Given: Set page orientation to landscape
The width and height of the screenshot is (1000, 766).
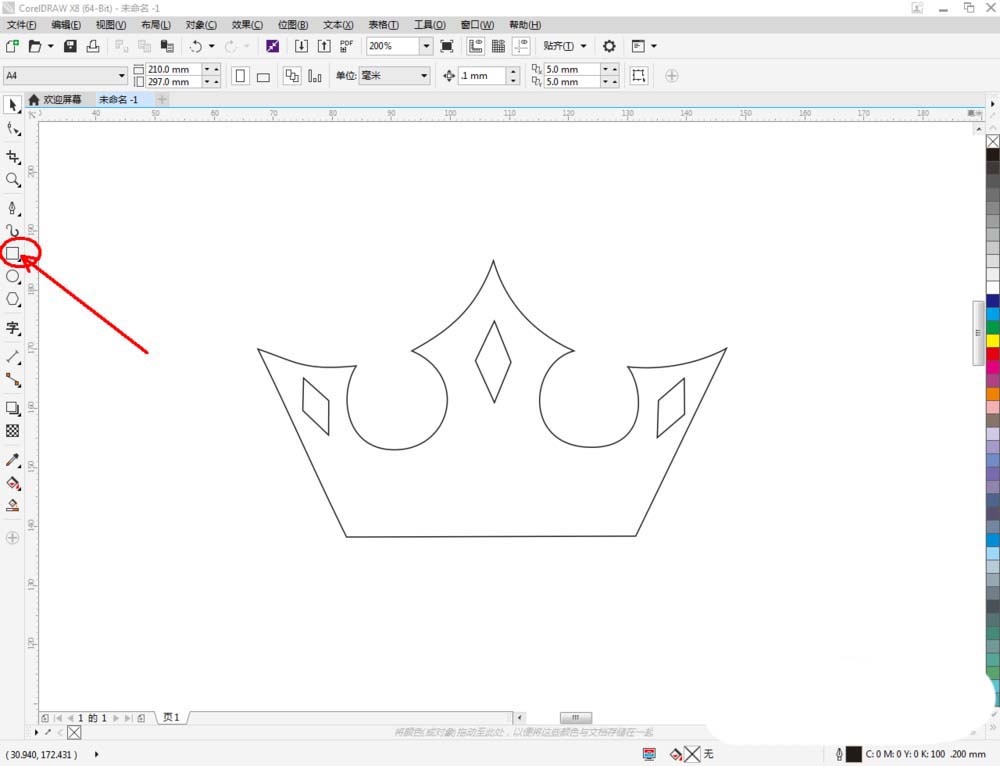Looking at the screenshot, I should (x=263, y=77).
